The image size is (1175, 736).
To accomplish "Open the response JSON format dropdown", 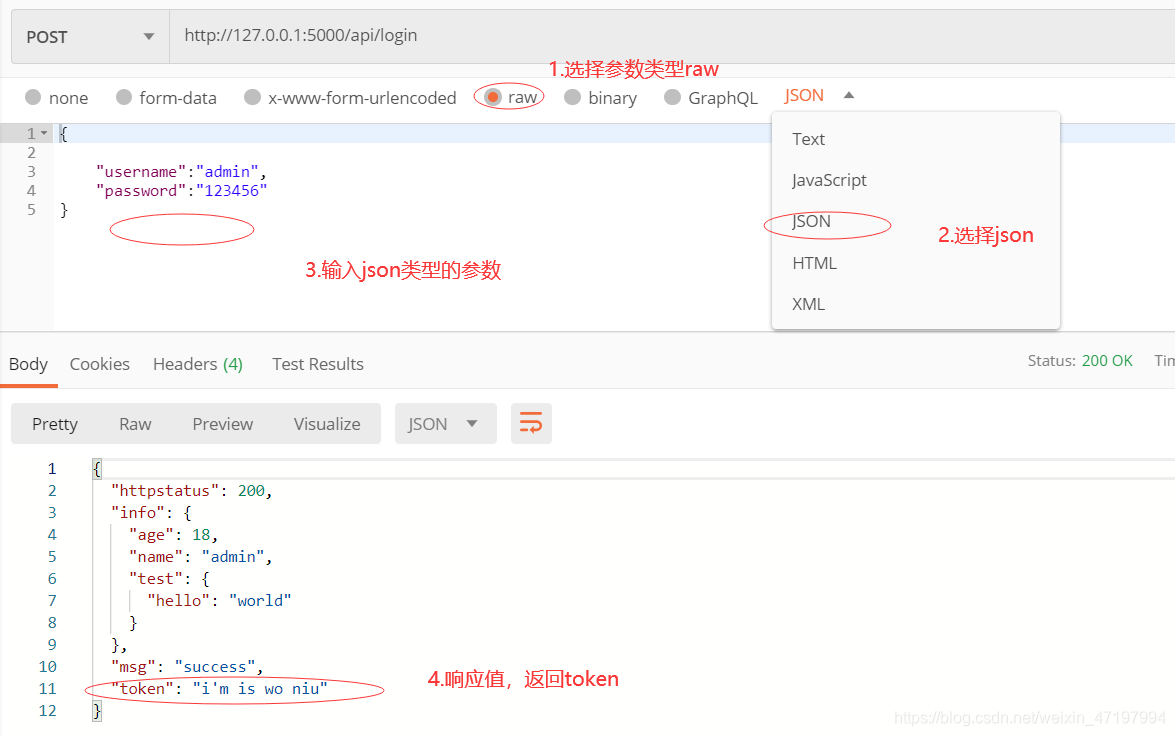I will pos(446,423).
